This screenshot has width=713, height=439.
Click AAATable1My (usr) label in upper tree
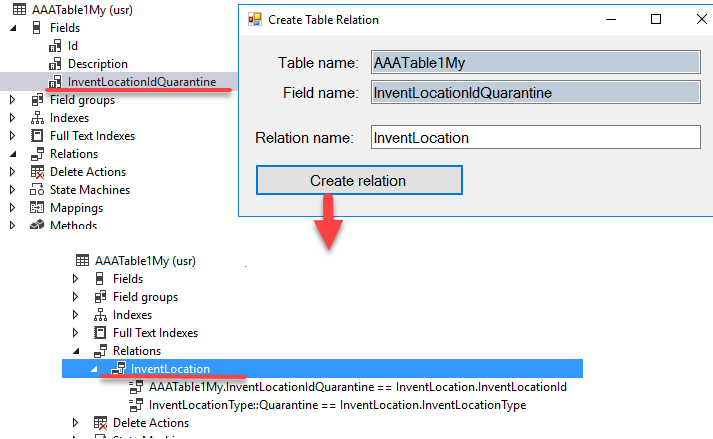point(82,10)
